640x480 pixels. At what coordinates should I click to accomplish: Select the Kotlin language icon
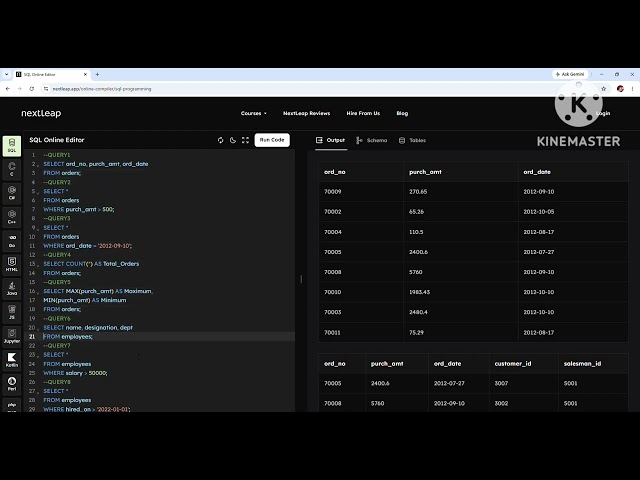(x=12, y=360)
